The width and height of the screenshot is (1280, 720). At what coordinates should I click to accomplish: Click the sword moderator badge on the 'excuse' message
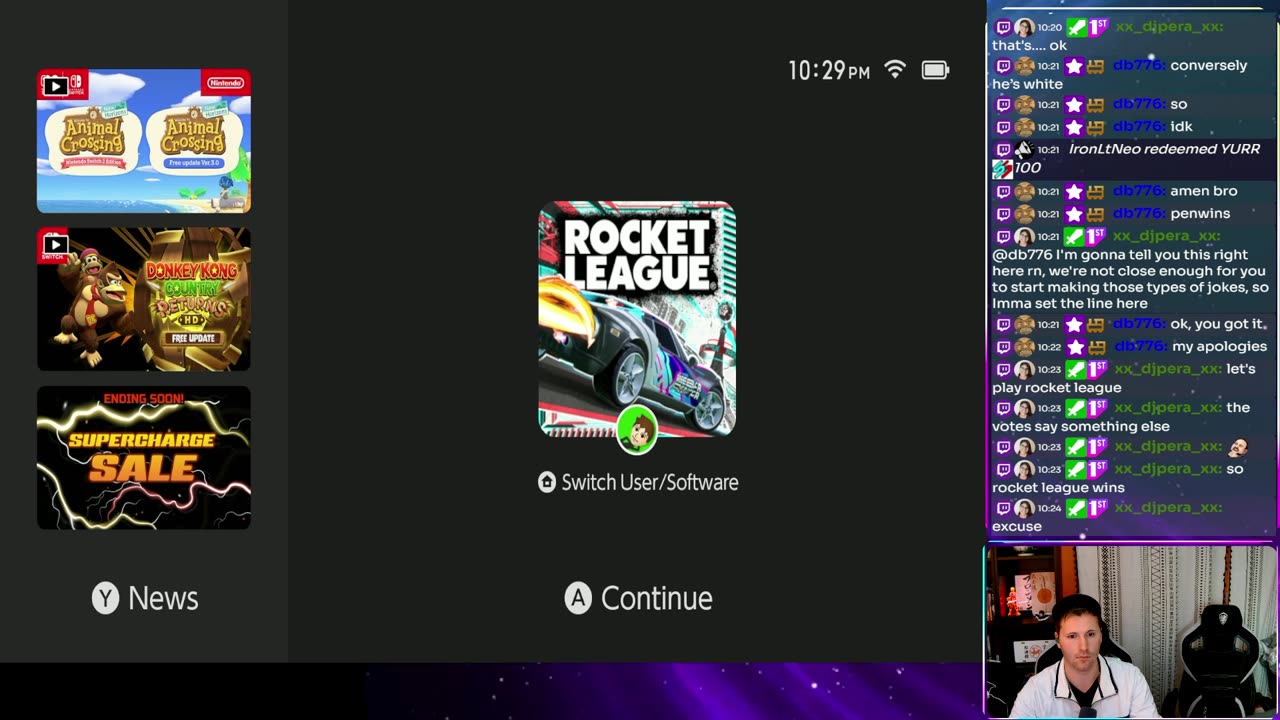(1075, 508)
